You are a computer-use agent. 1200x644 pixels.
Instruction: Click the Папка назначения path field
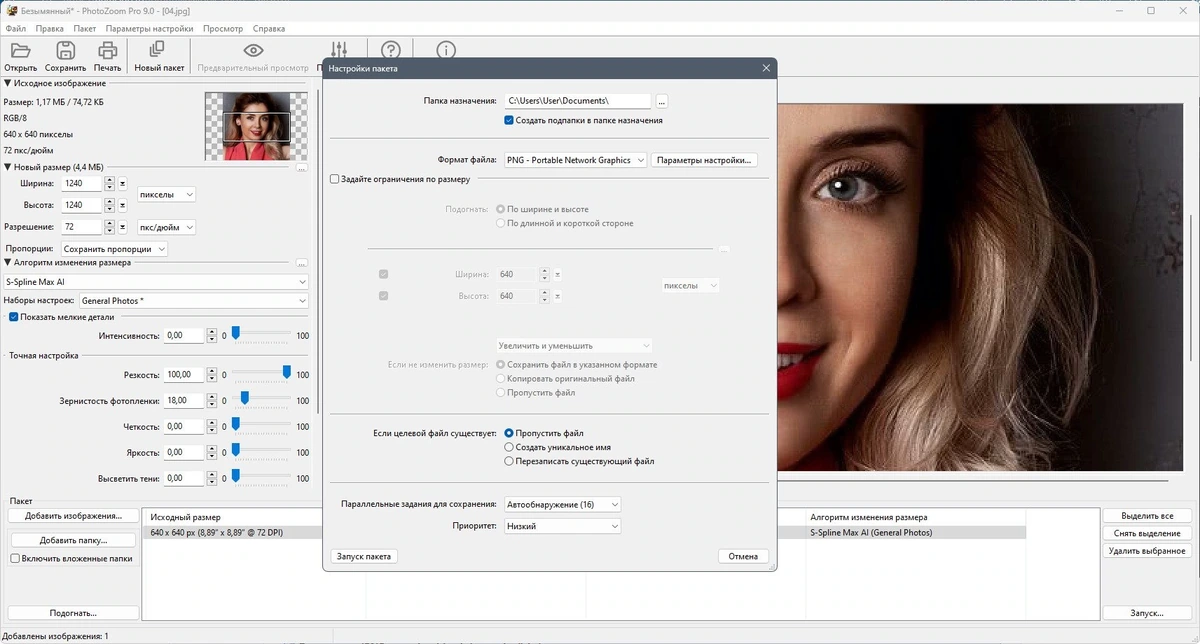pyautogui.click(x=577, y=101)
